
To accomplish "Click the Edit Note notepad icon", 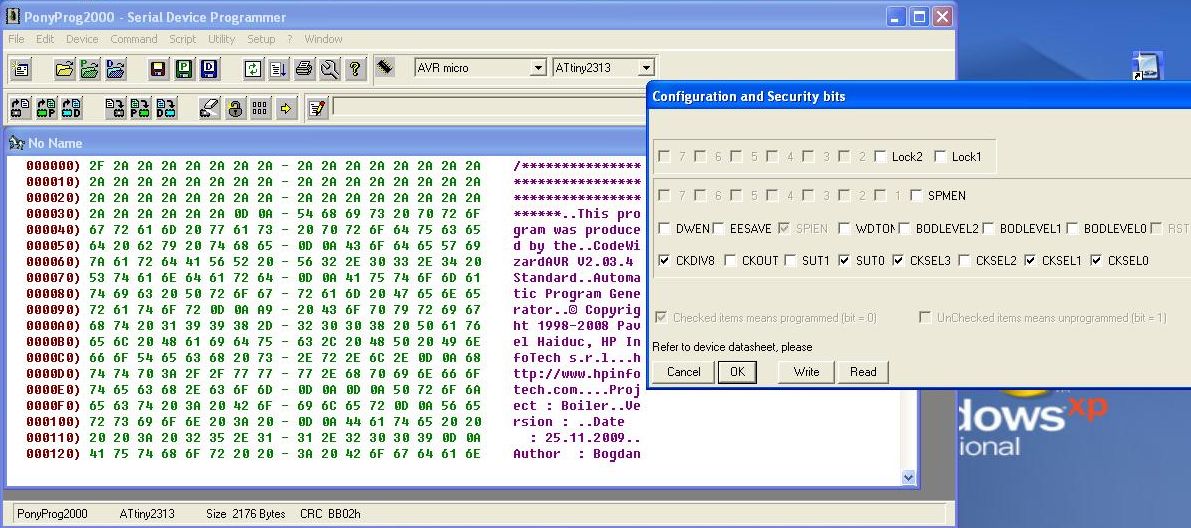I will click(x=318, y=108).
